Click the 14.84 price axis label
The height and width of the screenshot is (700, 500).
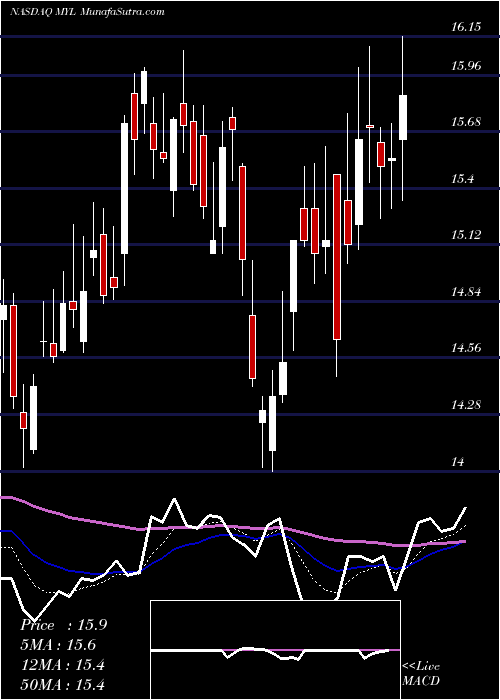(466, 292)
